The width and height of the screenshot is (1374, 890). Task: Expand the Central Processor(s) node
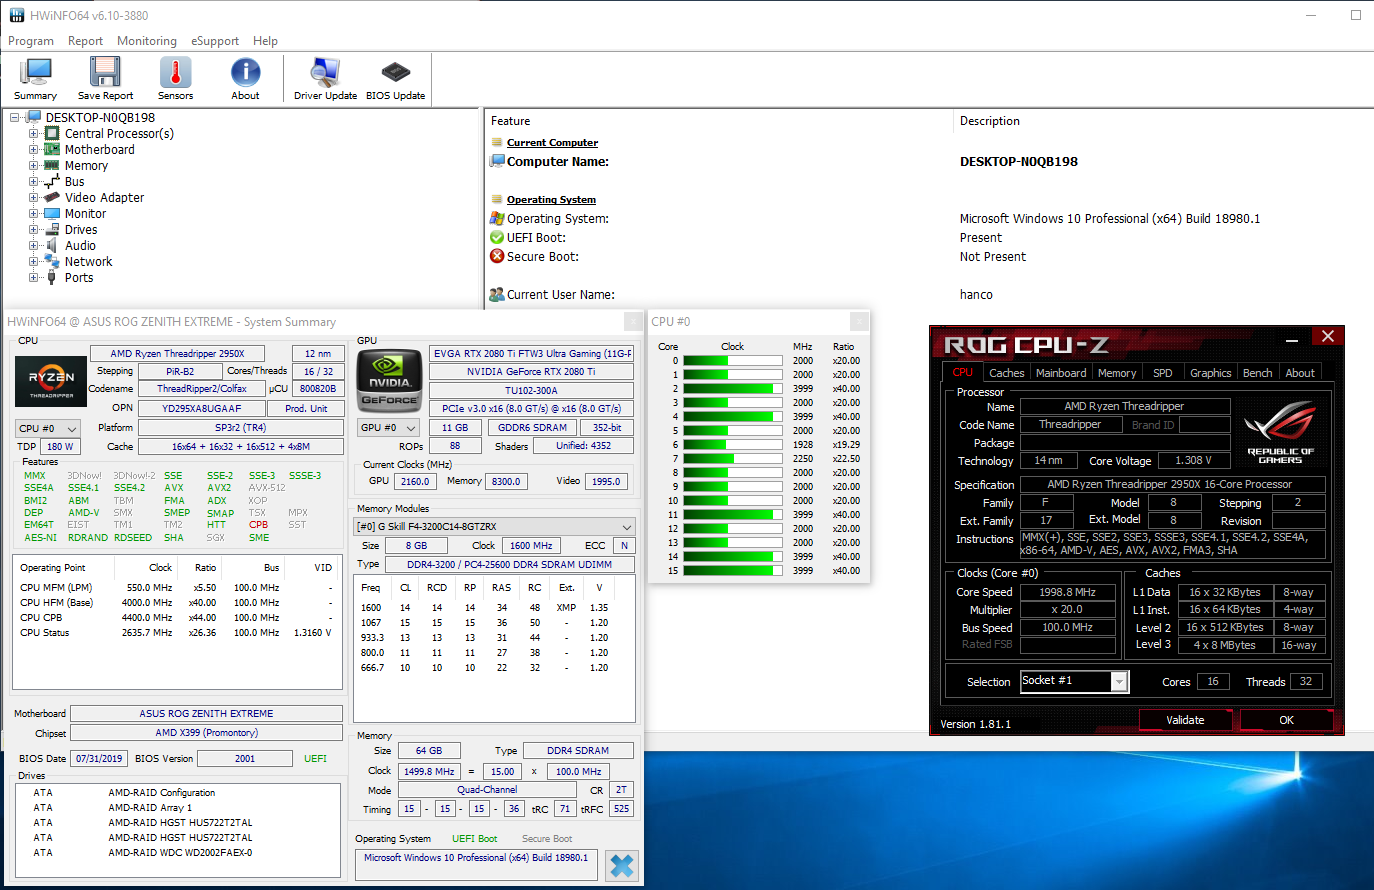point(34,133)
